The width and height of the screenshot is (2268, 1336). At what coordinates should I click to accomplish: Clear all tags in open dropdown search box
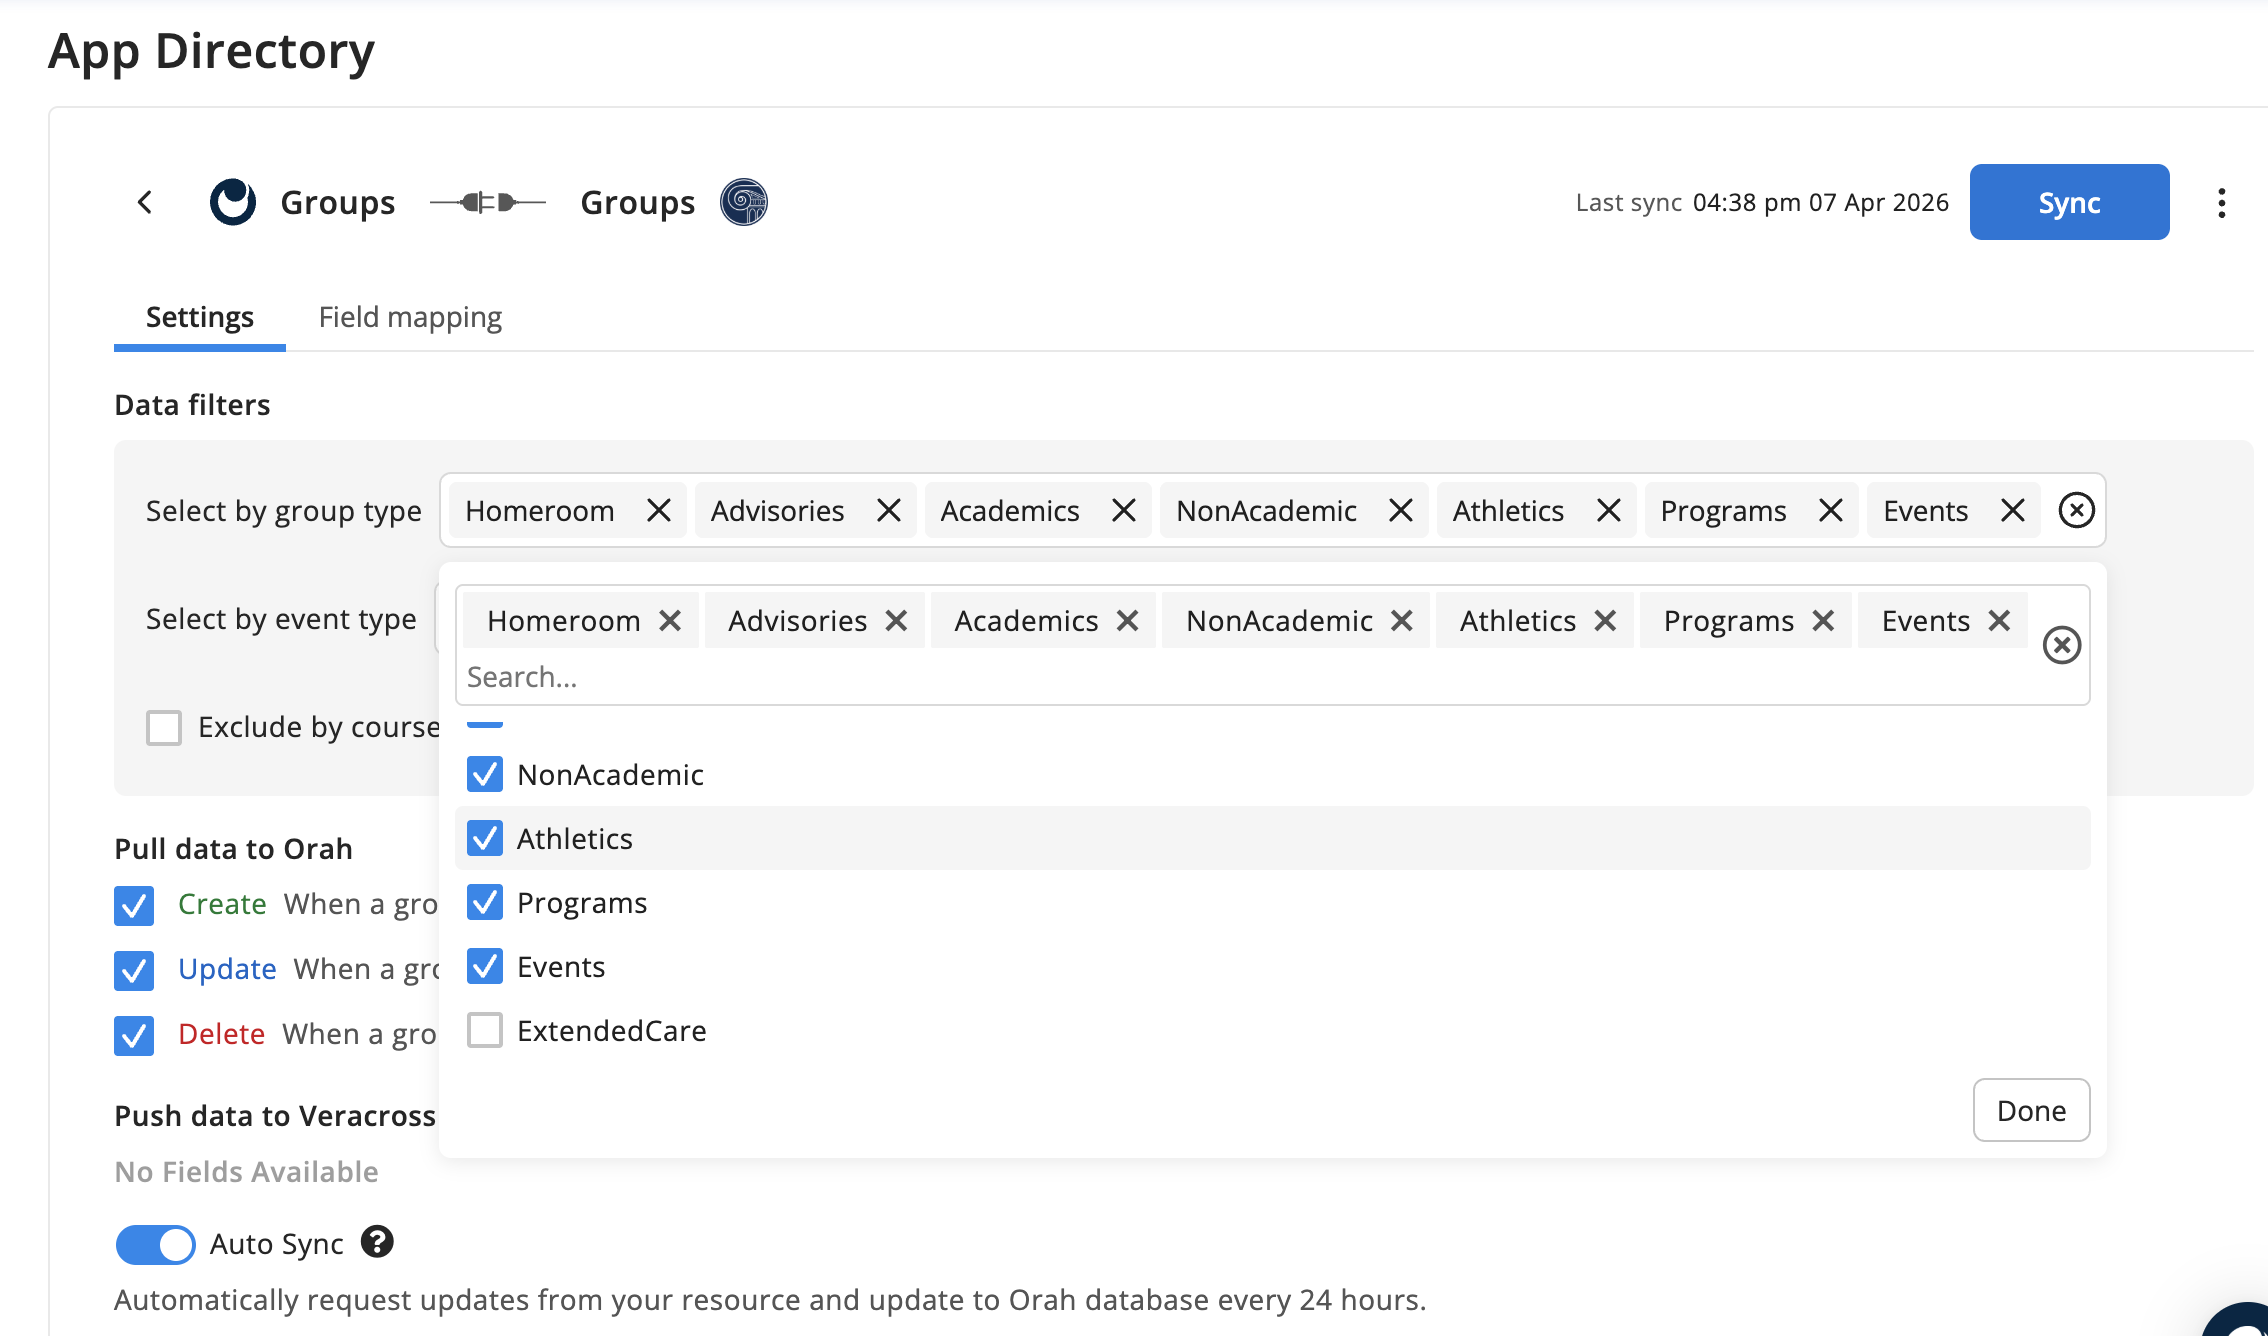(x=2061, y=645)
